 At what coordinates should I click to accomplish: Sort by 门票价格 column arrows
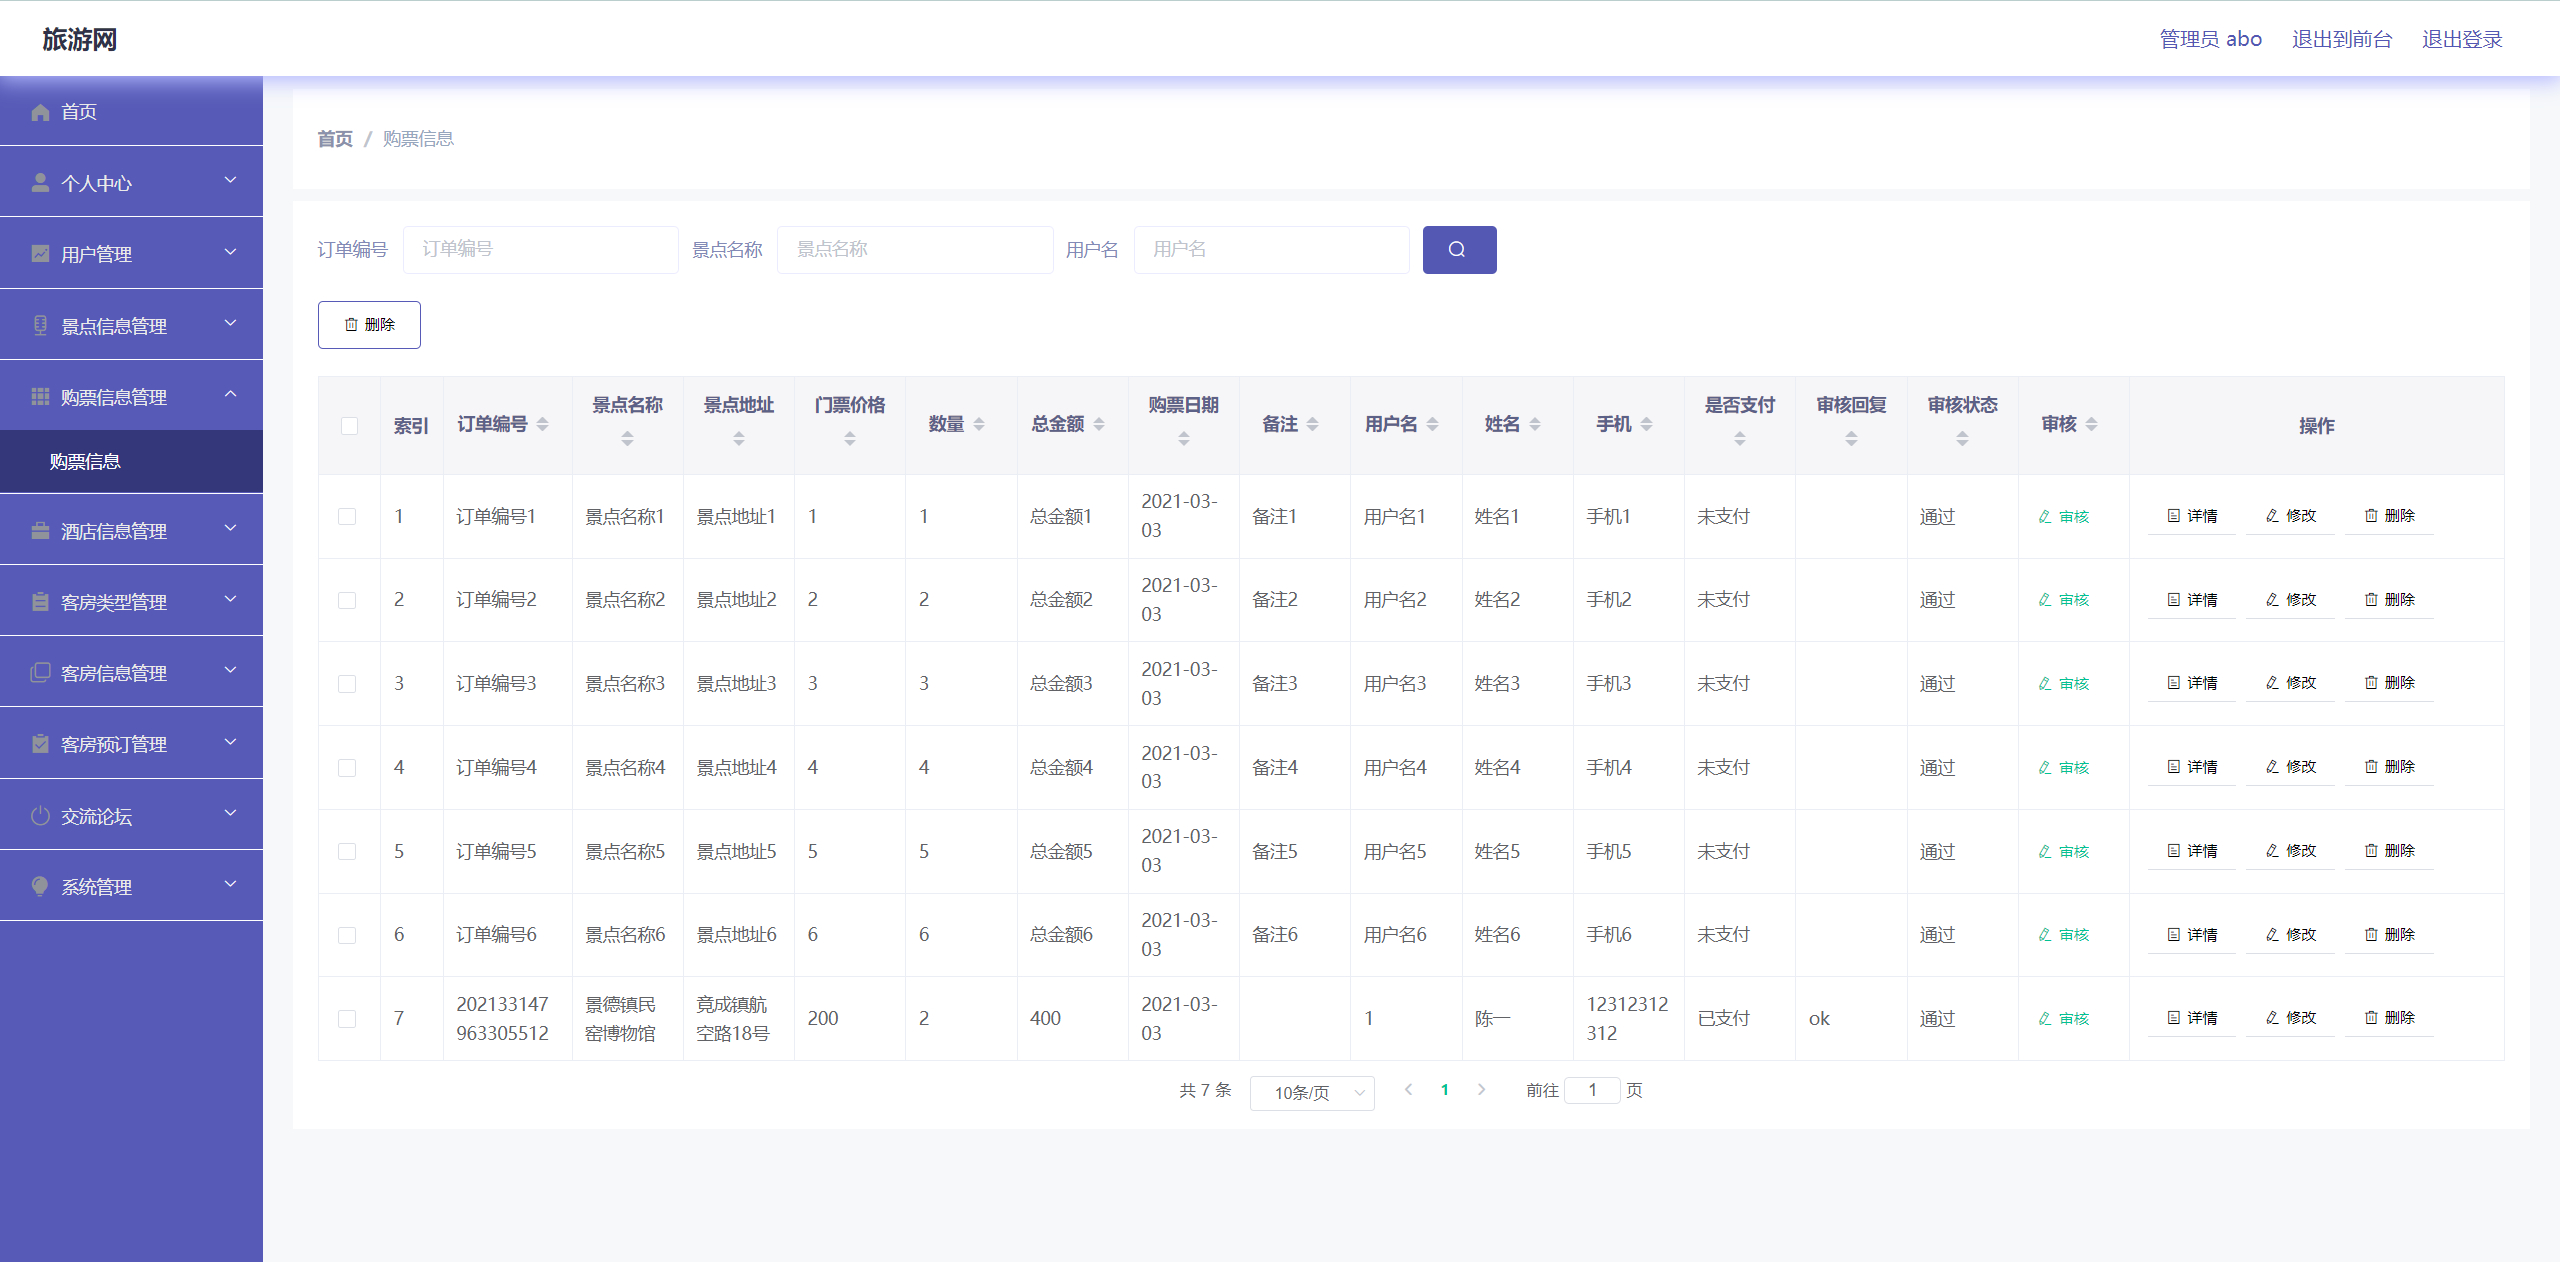click(849, 439)
